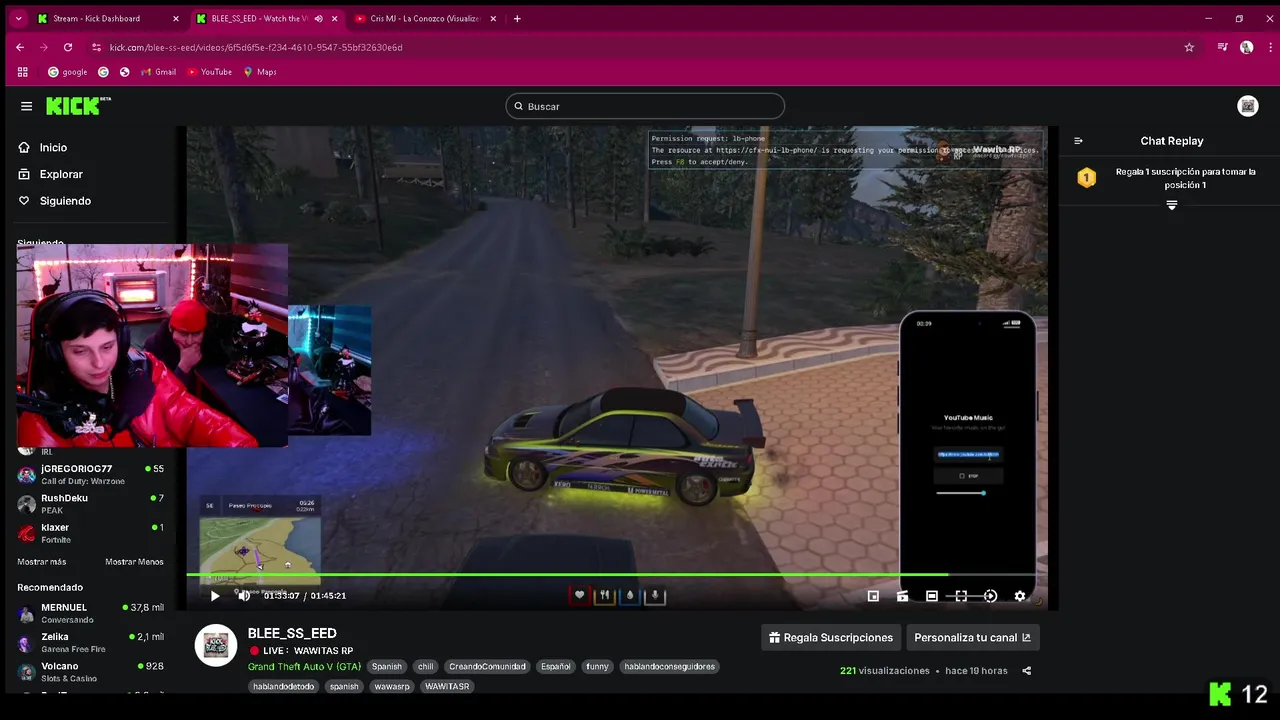Open google bookmark
Viewport: 1280px width, 720px height.
[68, 72]
